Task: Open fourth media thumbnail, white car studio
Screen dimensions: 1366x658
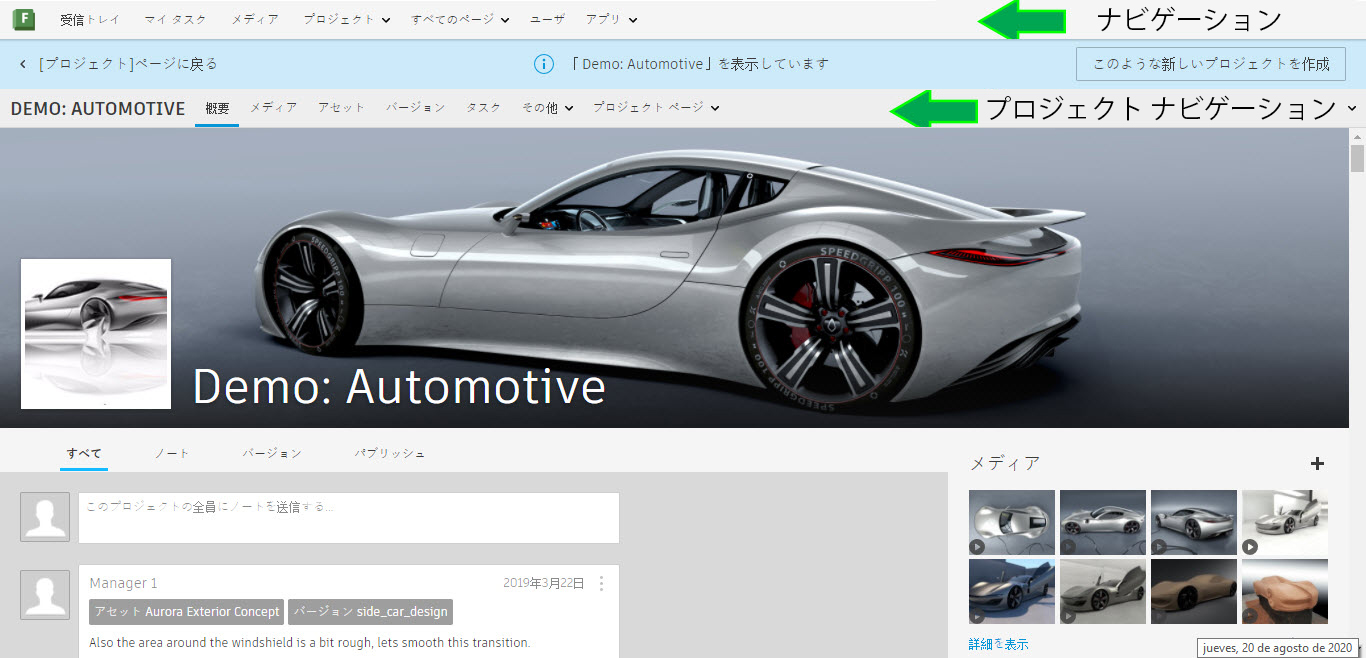Action: pos(1285,522)
